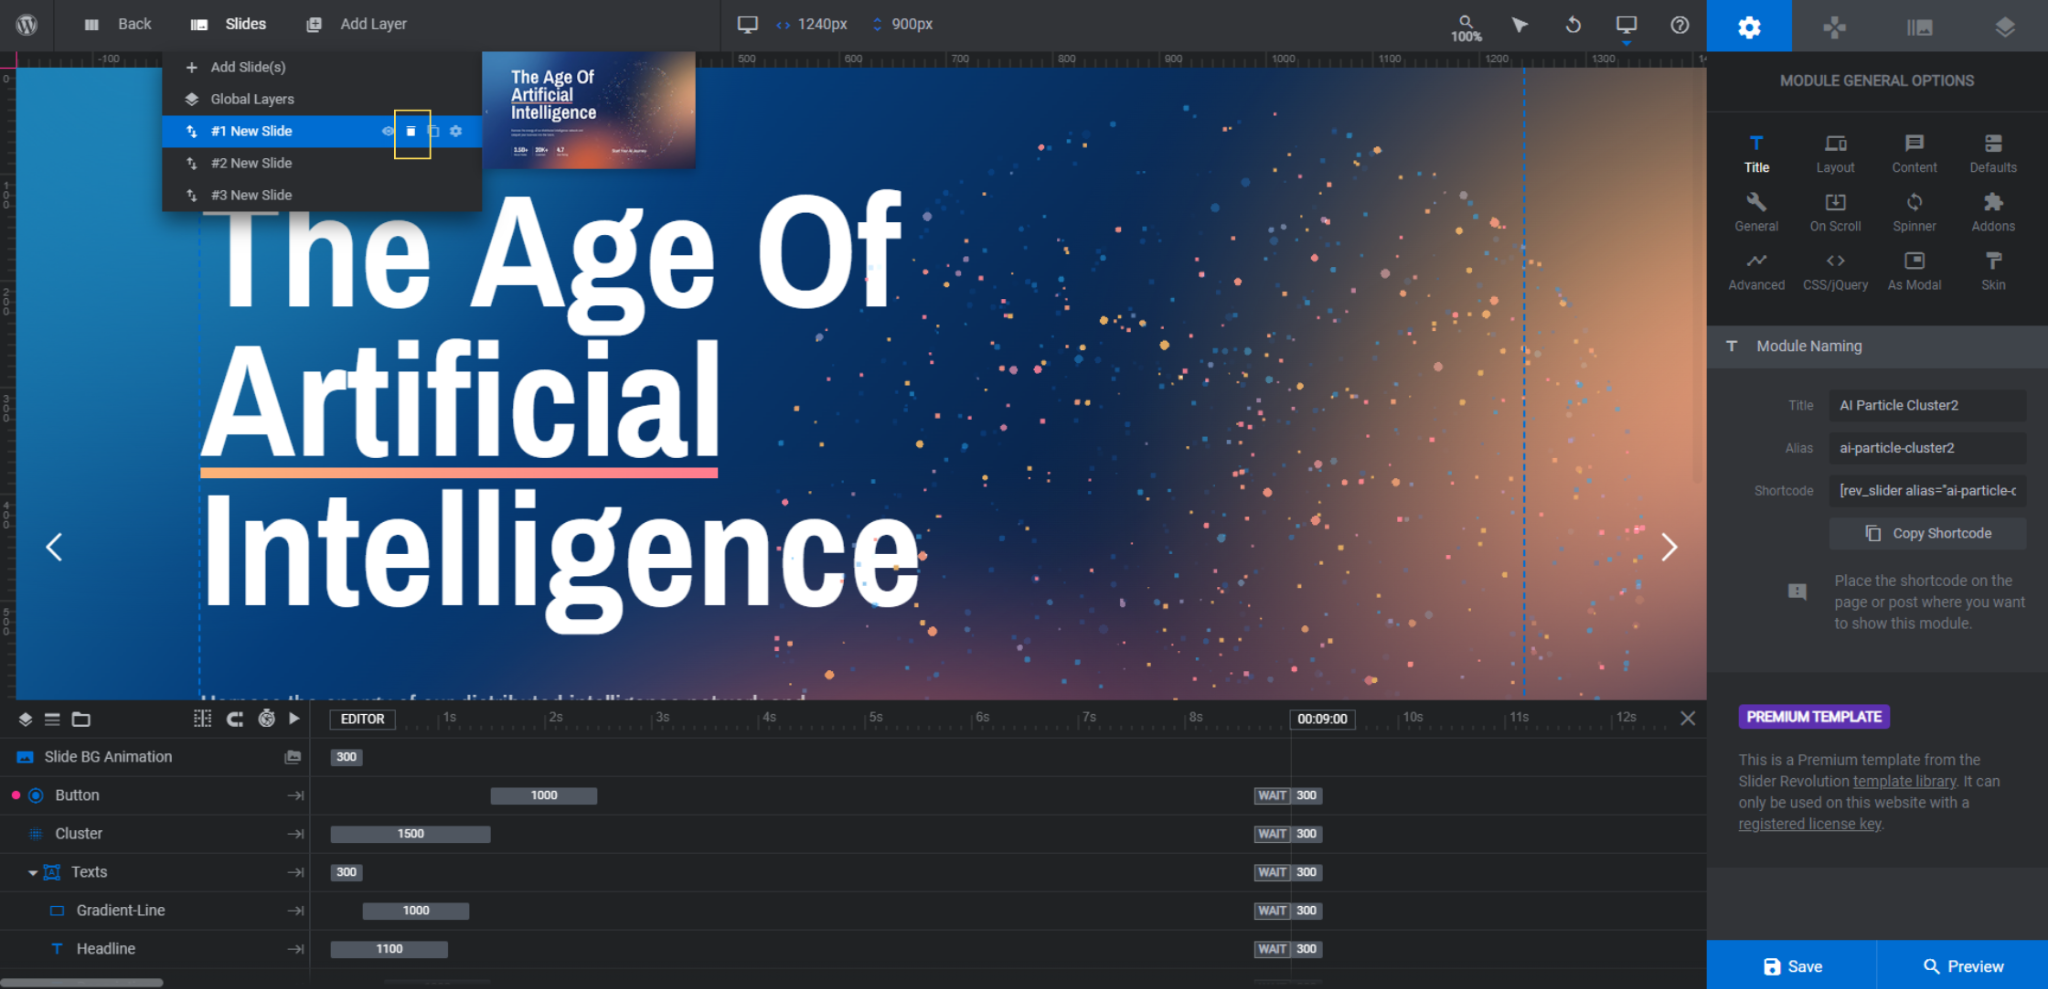Toggle the timeline magnet snapping icon
This screenshot has height=989, width=2048.
pos(235,719)
